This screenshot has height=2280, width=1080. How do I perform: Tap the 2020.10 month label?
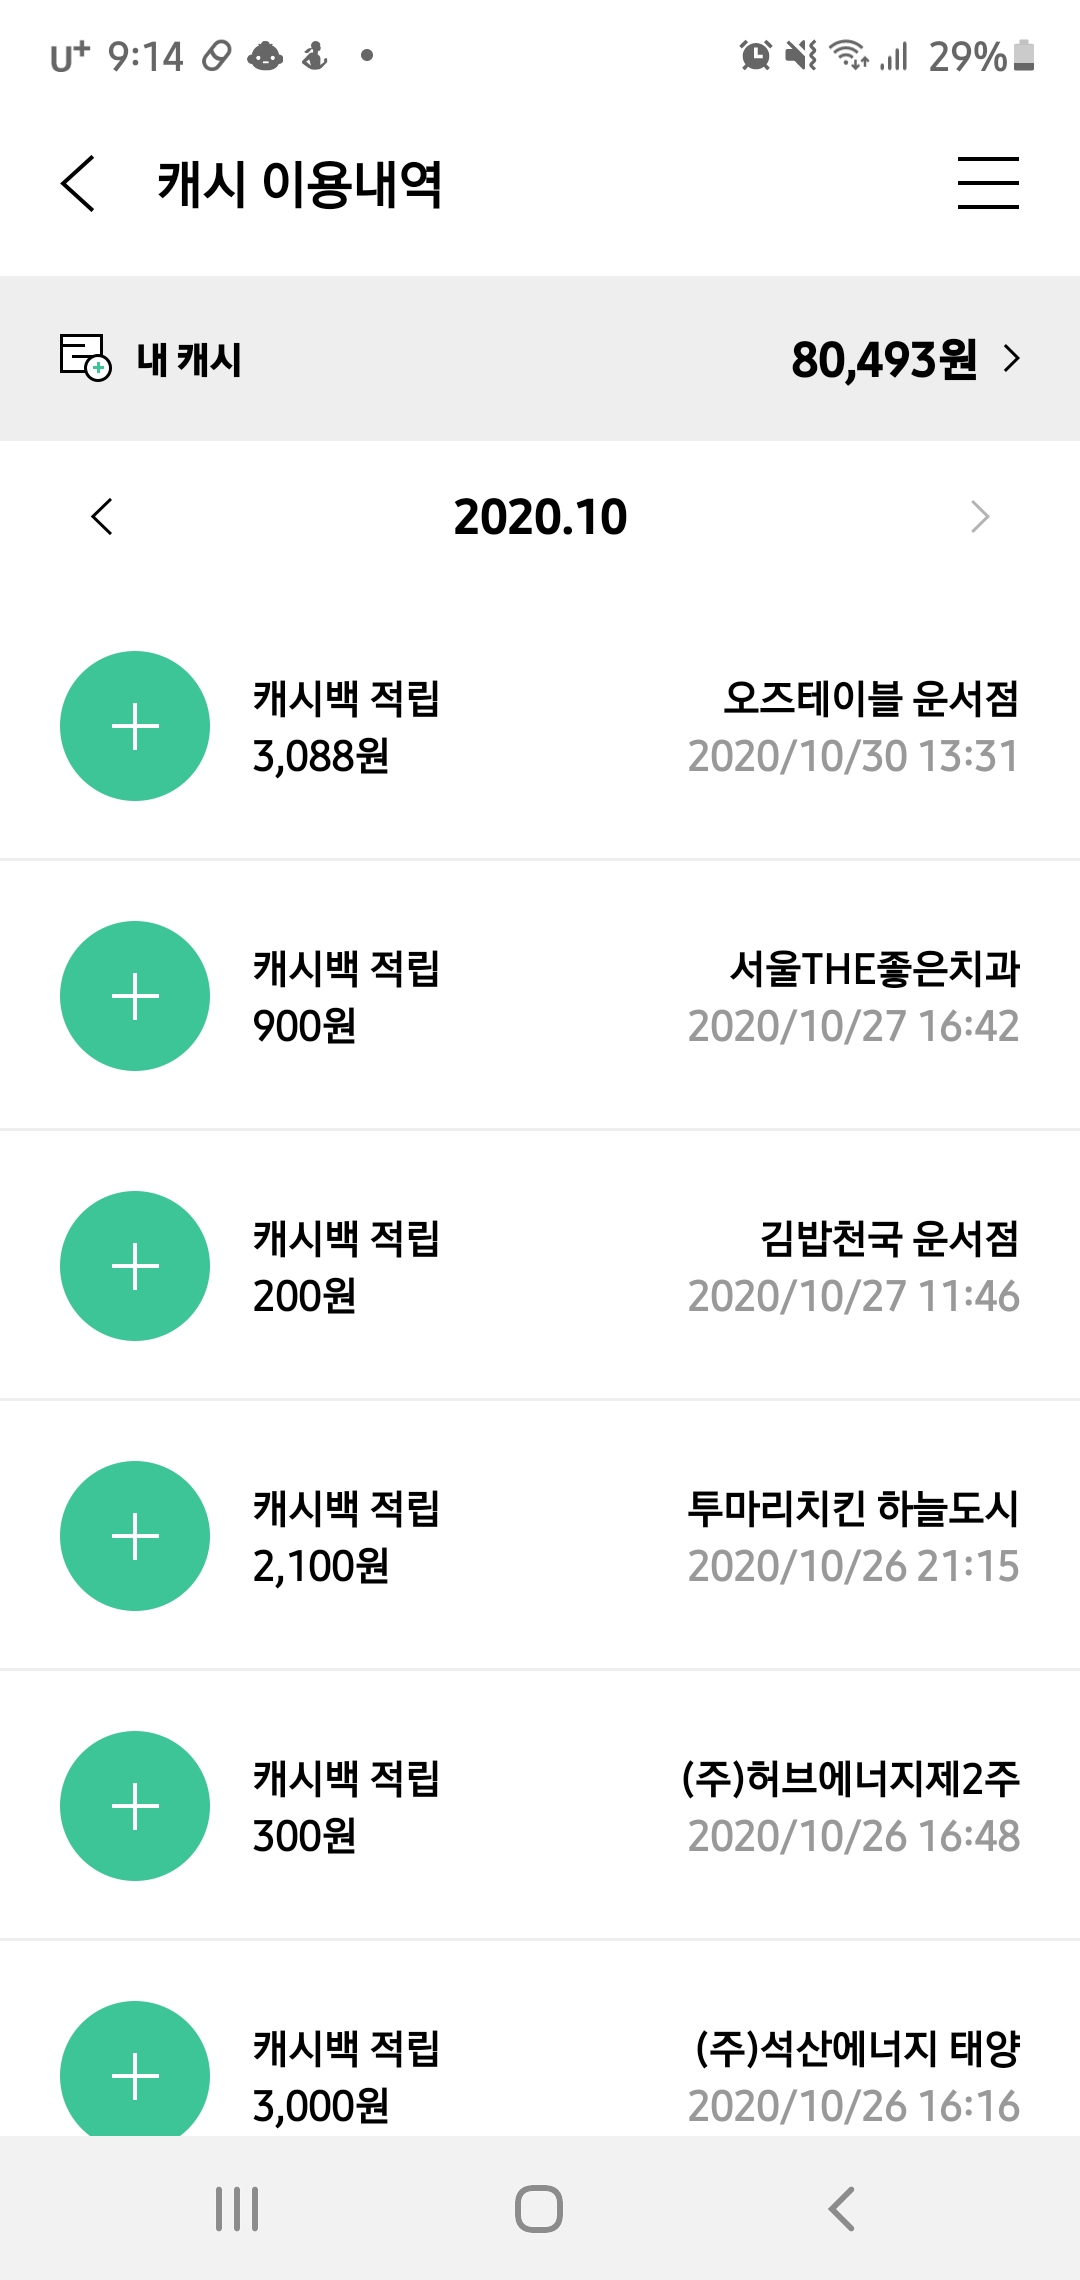pyautogui.click(x=540, y=517)
